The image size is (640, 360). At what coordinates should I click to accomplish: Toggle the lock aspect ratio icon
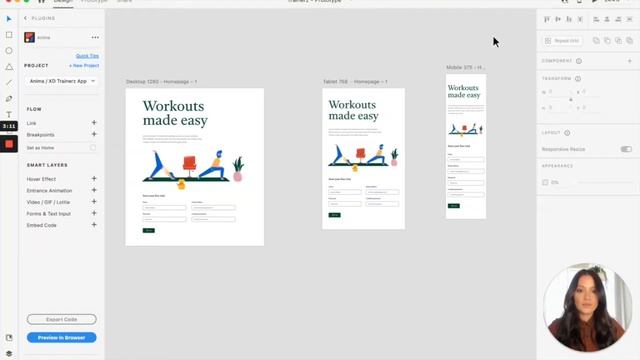pos(571,100)
